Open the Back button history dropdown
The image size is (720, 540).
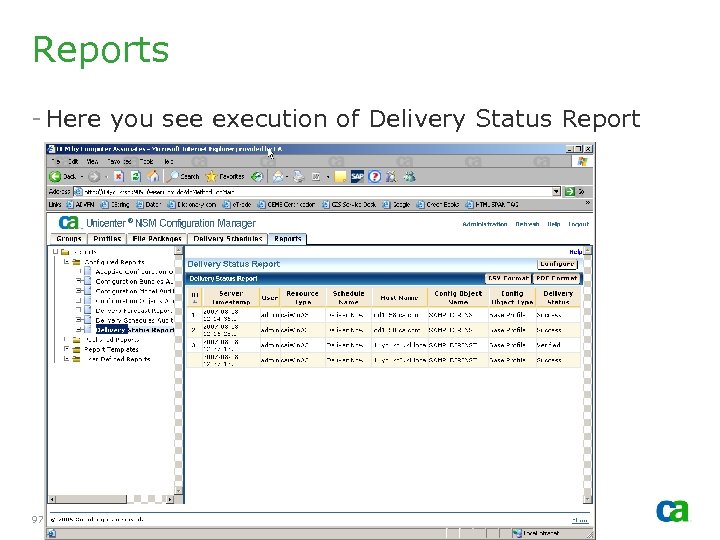pos(82,177)
